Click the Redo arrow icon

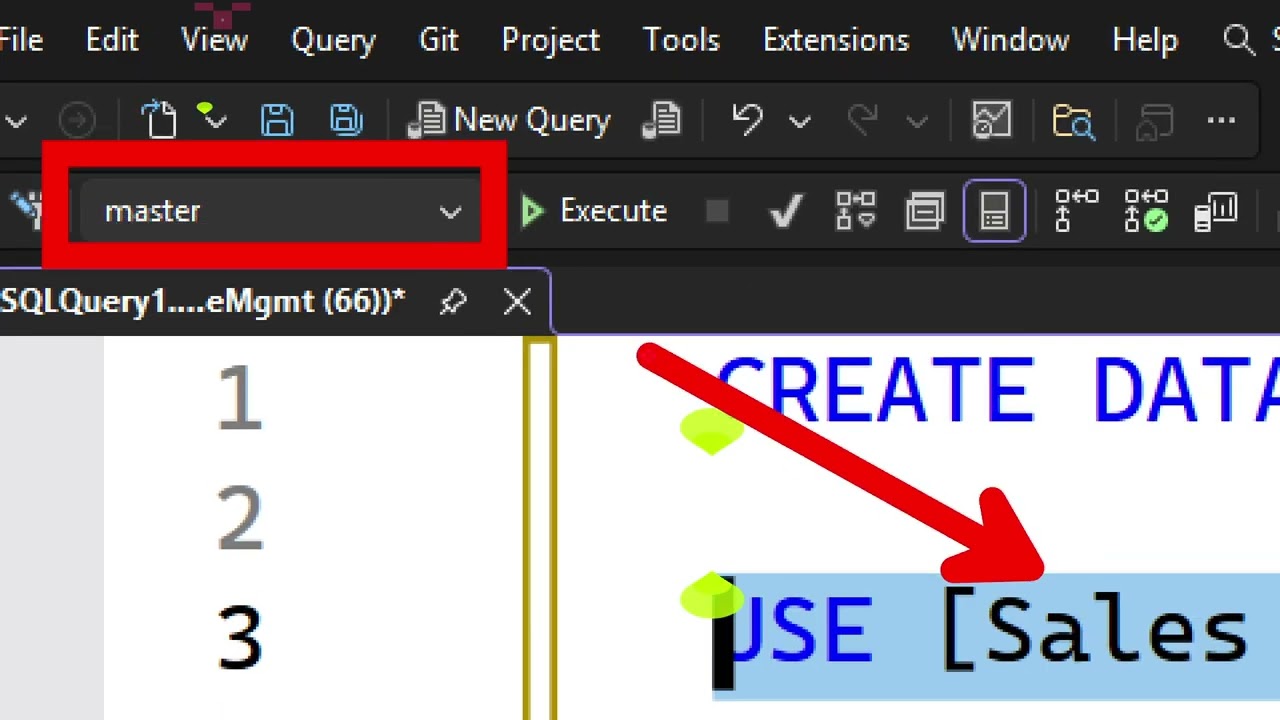(862, 120)
